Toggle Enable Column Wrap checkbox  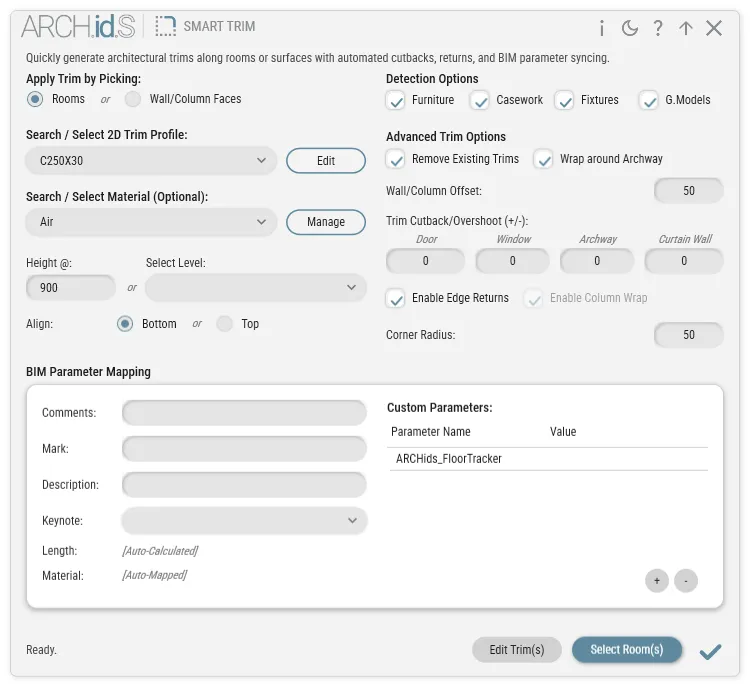(x=533, y=298)
